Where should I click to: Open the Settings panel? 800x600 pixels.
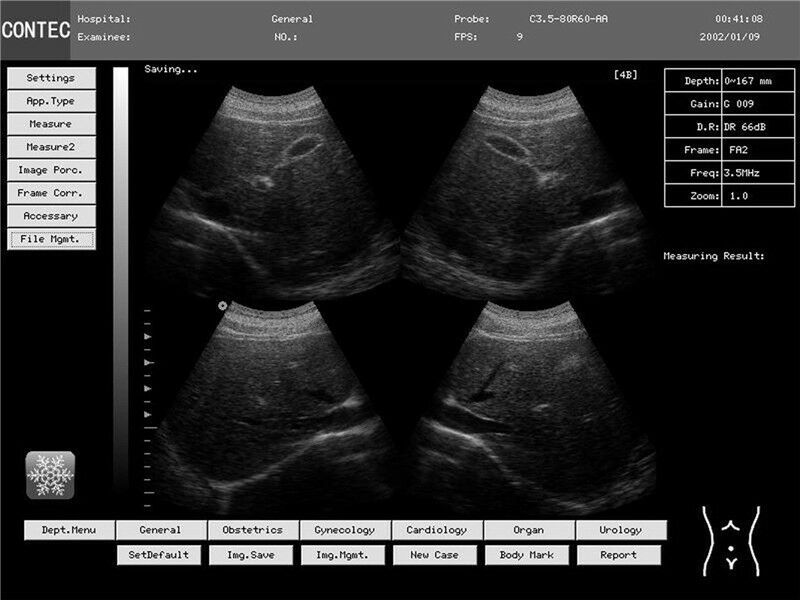tap(51, 77)
